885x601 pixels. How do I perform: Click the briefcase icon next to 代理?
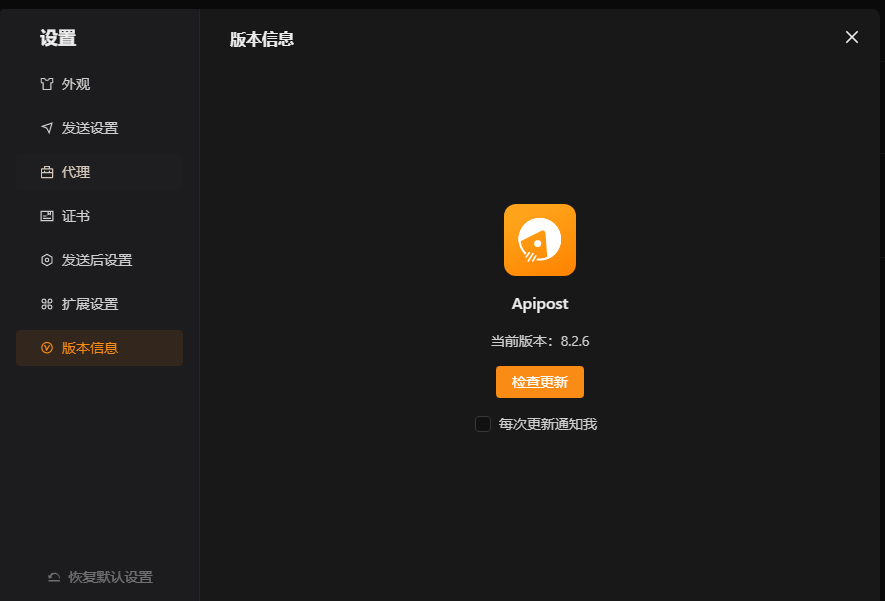coord(47,172)
